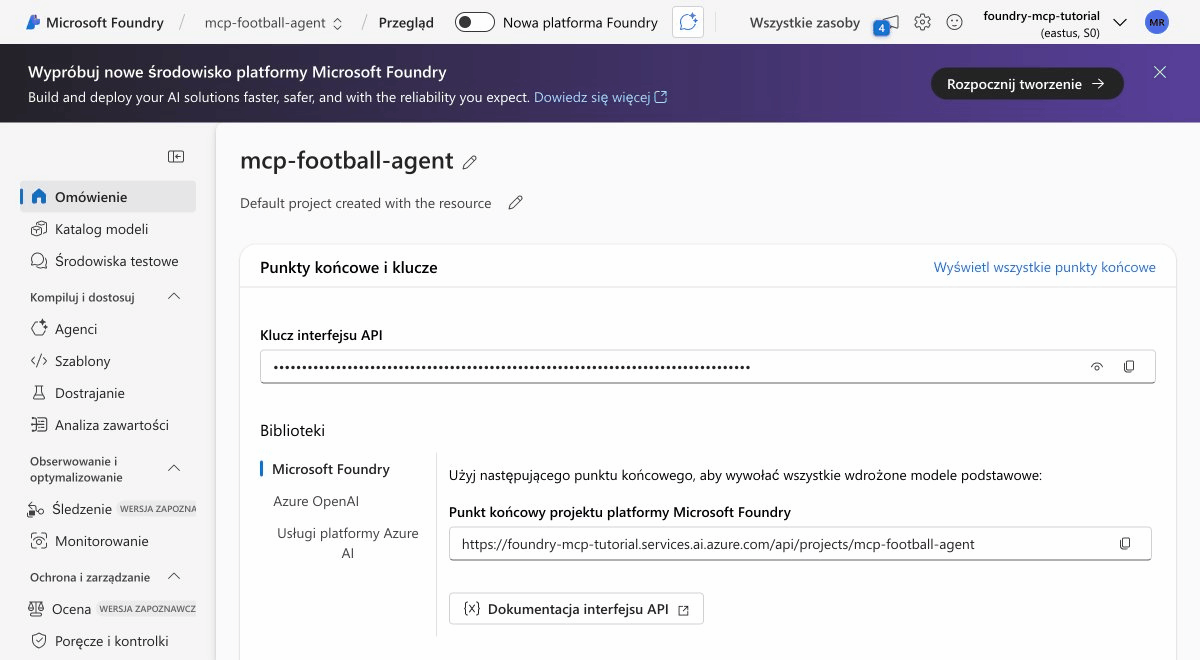This screenshot has width=1200, height=660.
Task: Collapse the left navigation panel
Action: click(176, 156)
